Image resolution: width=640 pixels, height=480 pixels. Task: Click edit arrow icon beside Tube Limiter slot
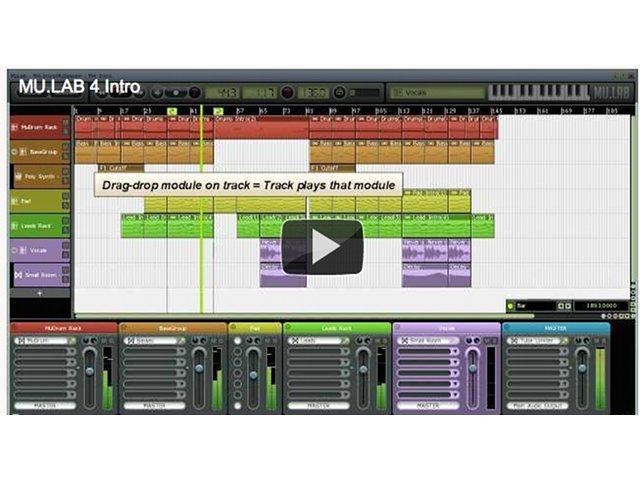pyautogui.click(x=564, y=341)
